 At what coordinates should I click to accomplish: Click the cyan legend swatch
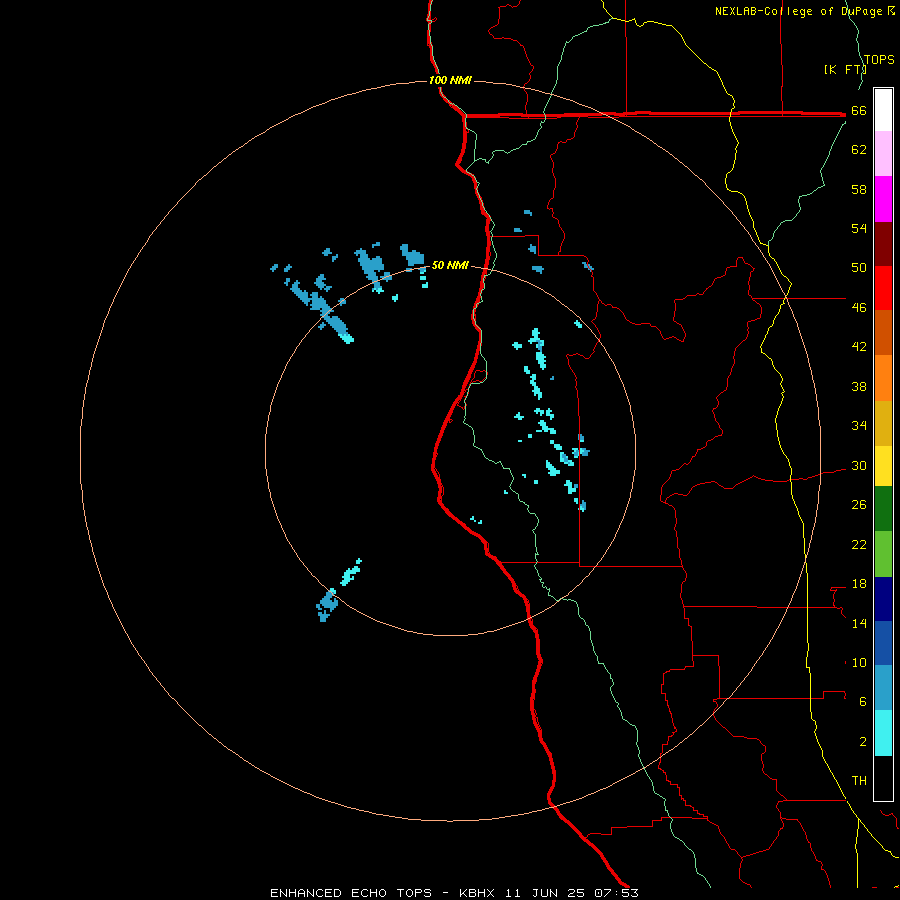point(883,733)
